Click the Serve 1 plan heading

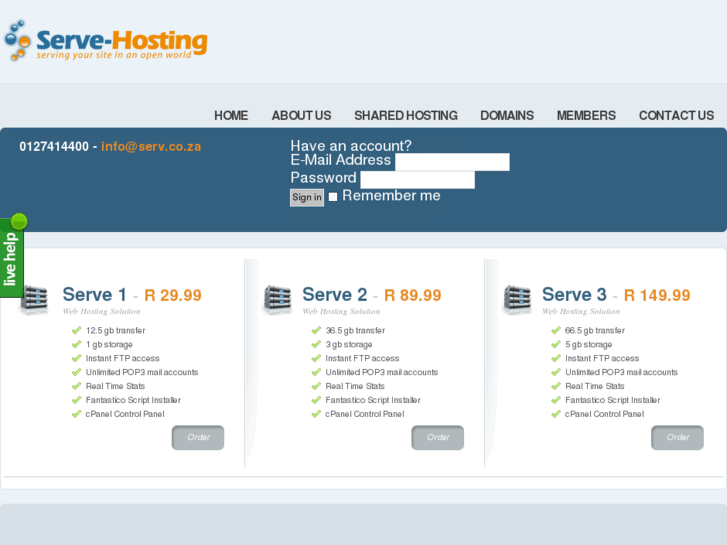click(95, 295)
